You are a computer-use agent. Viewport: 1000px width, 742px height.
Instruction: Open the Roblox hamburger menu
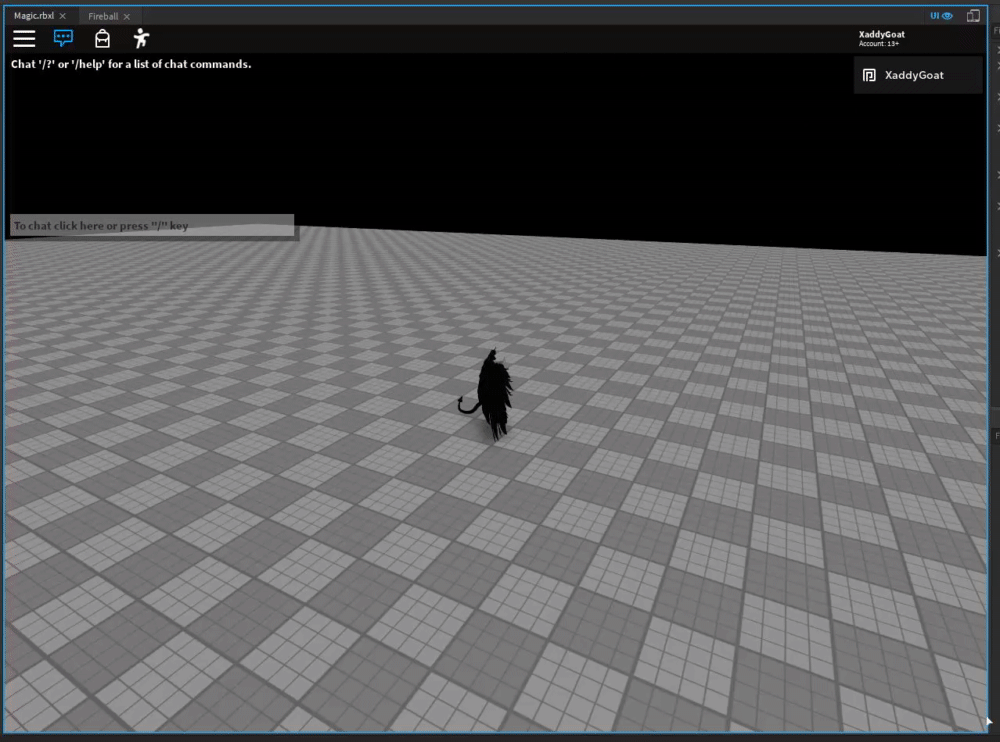pyautogui.click(x=24, y=39)
